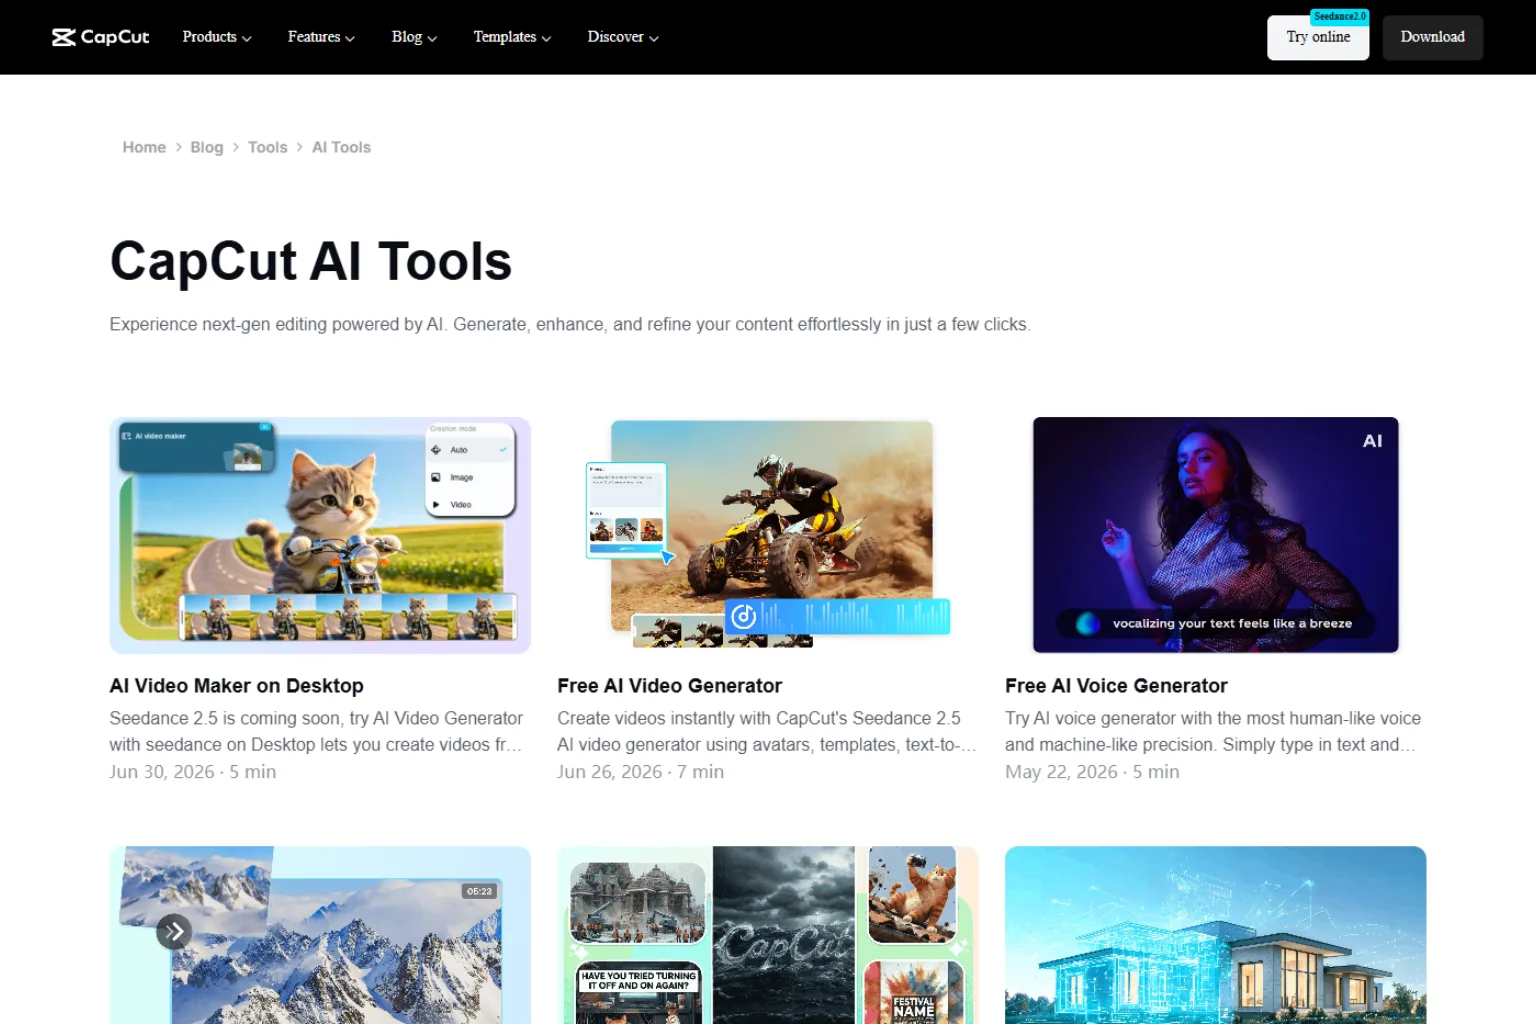This screenshot has width=1536, height=1024.
Task: Select the AI Tools breadcrumb item
Action: pyautogui.click(x=341, y=147)
